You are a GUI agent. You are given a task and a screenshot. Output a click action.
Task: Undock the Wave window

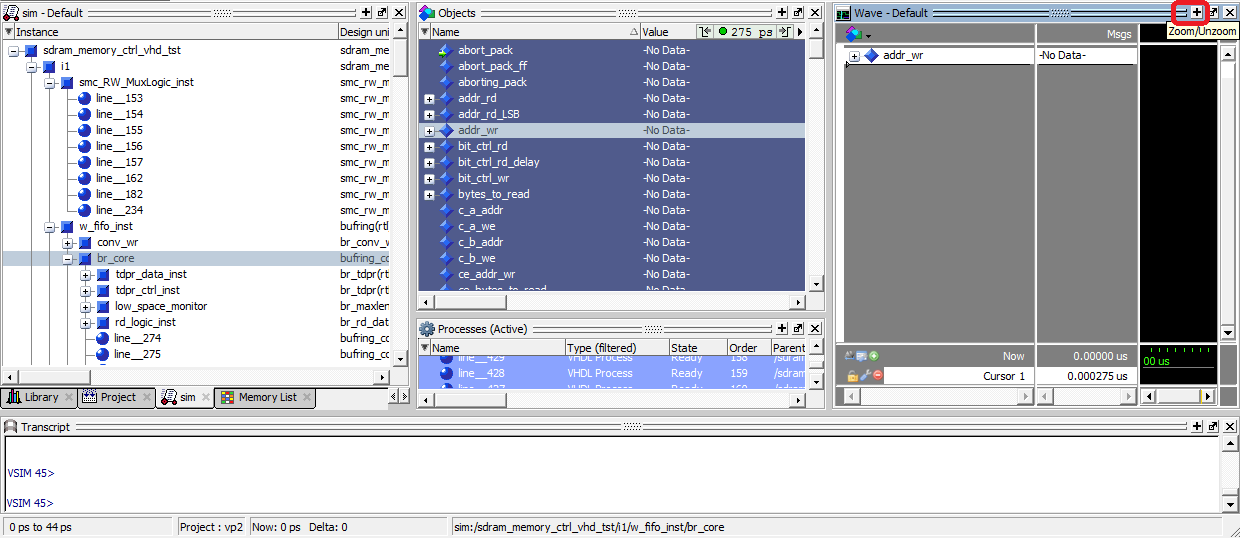(x=1214, y=13)
